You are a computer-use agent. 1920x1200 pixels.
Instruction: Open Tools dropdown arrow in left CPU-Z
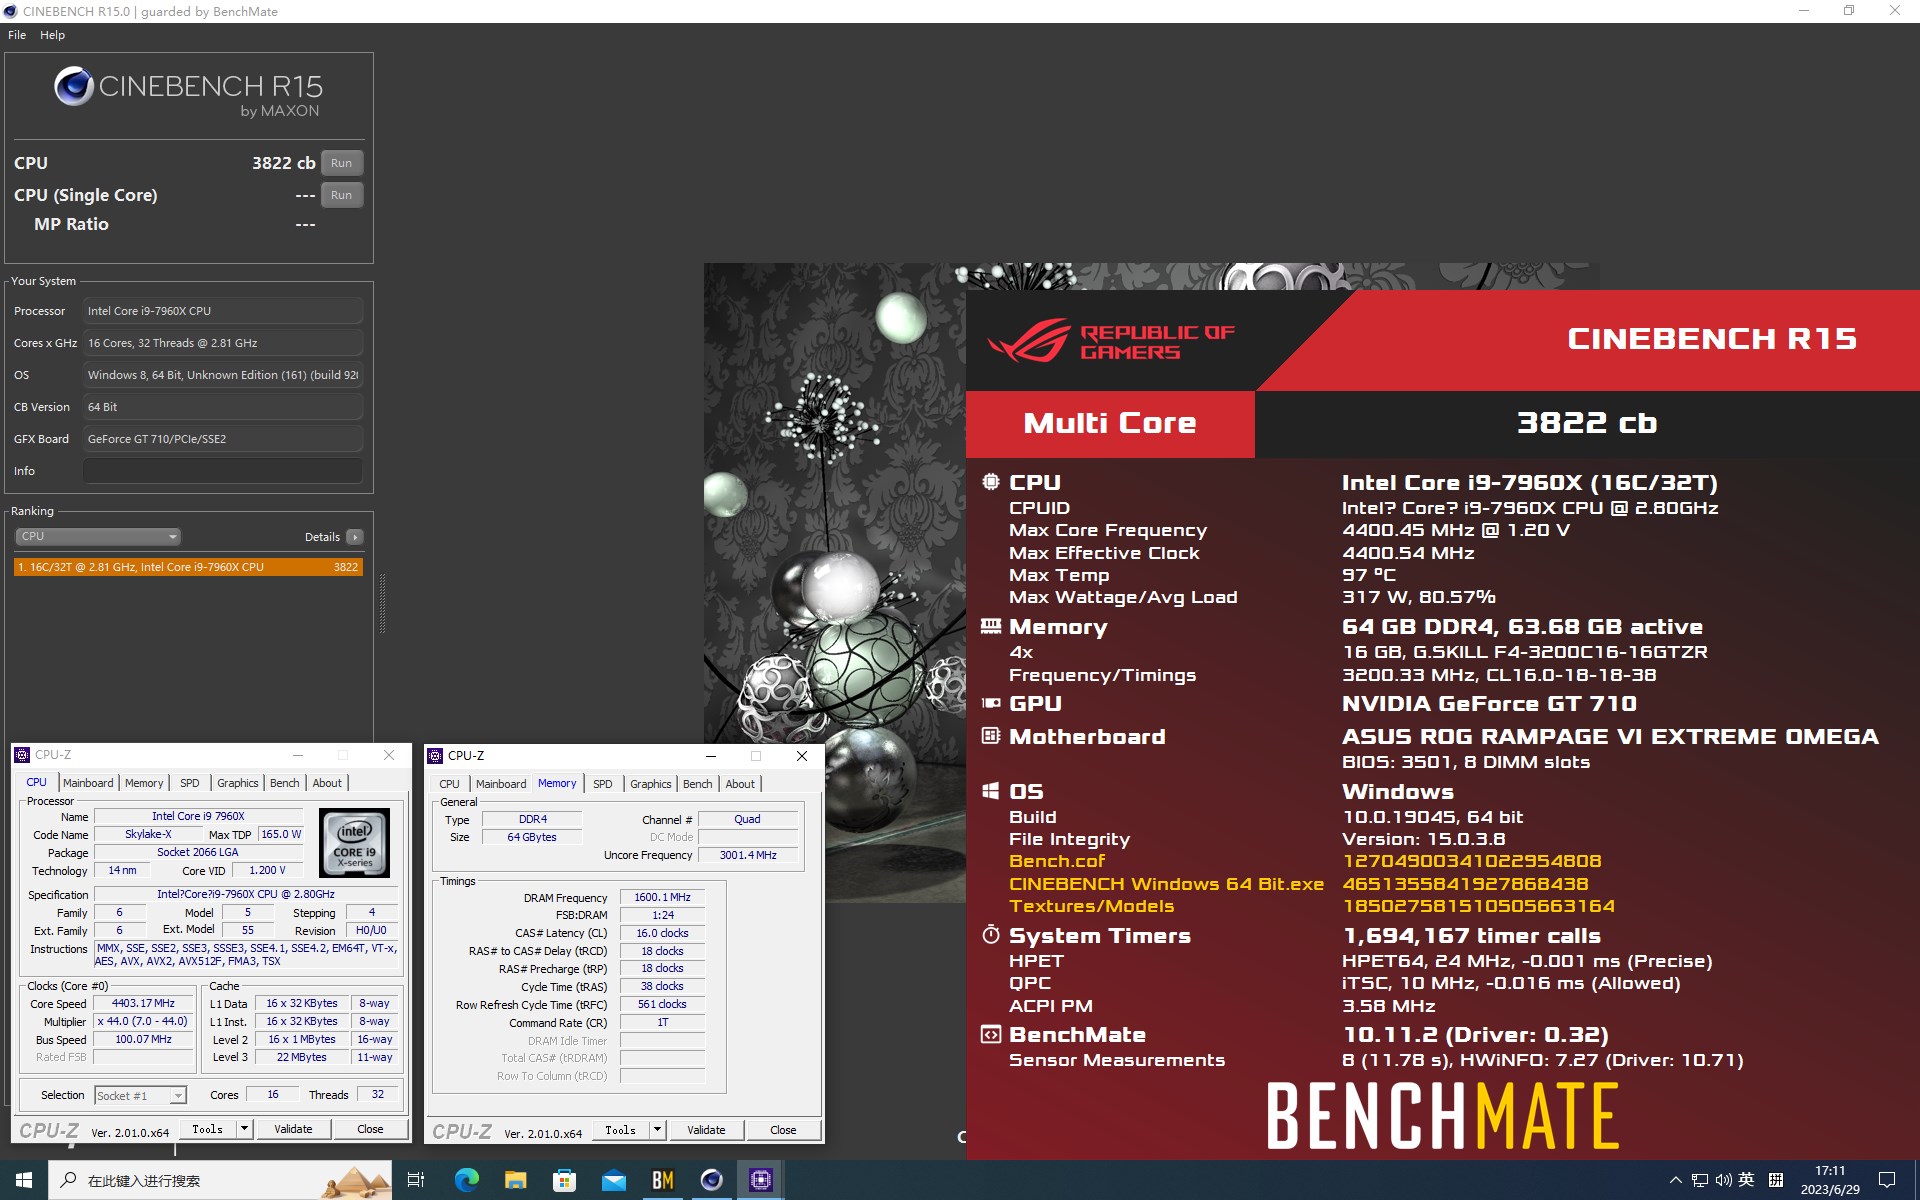(x=243, y=1129)
